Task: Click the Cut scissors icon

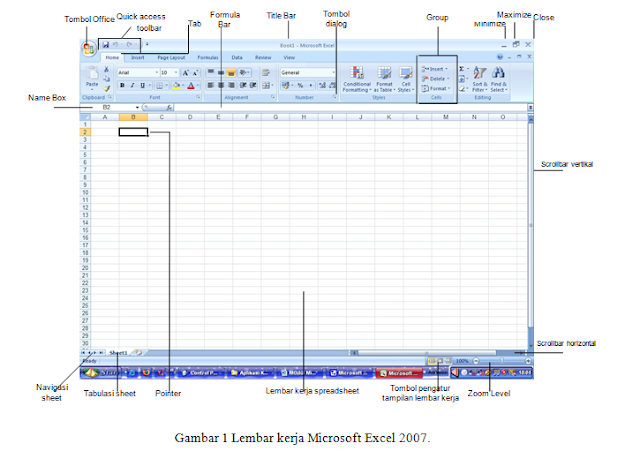Action: coord(107,69)
